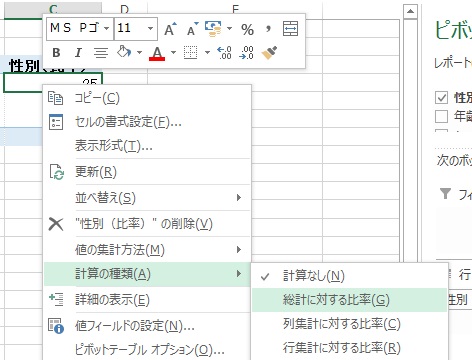Decrease decimal places icon
Image resolution: width=472 pixels, height=360 pixels.
coord(246,53)
